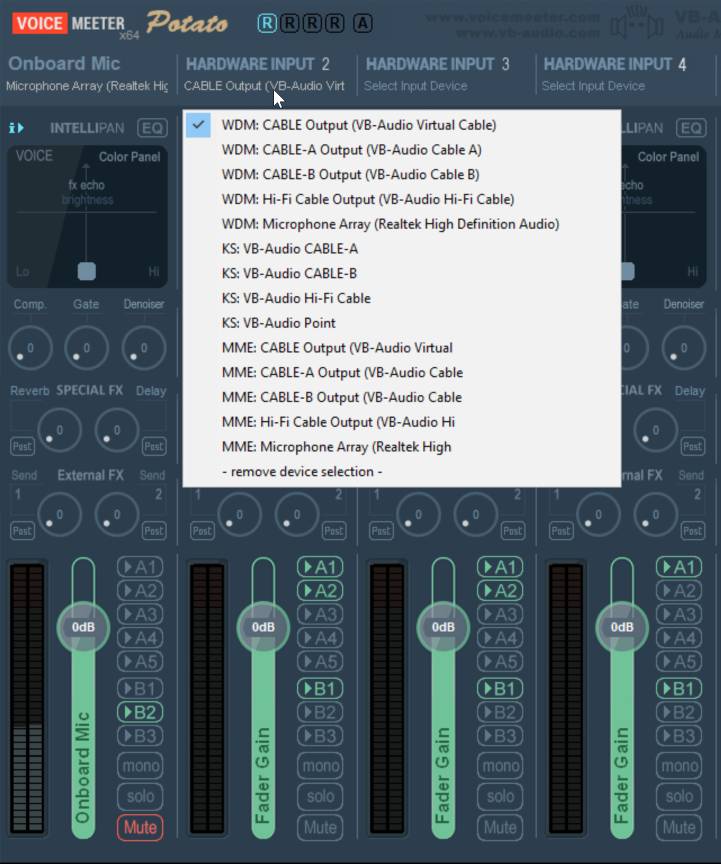
Task: Click the first highlighted R recorder icon
Action: 267,22
